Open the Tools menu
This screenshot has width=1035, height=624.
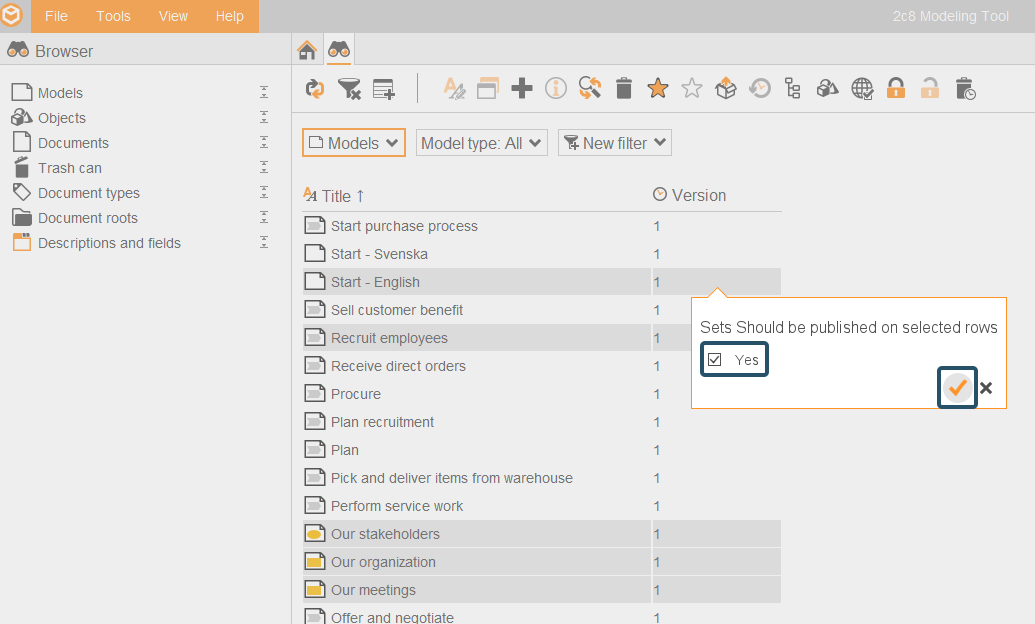tap(114, 16)
